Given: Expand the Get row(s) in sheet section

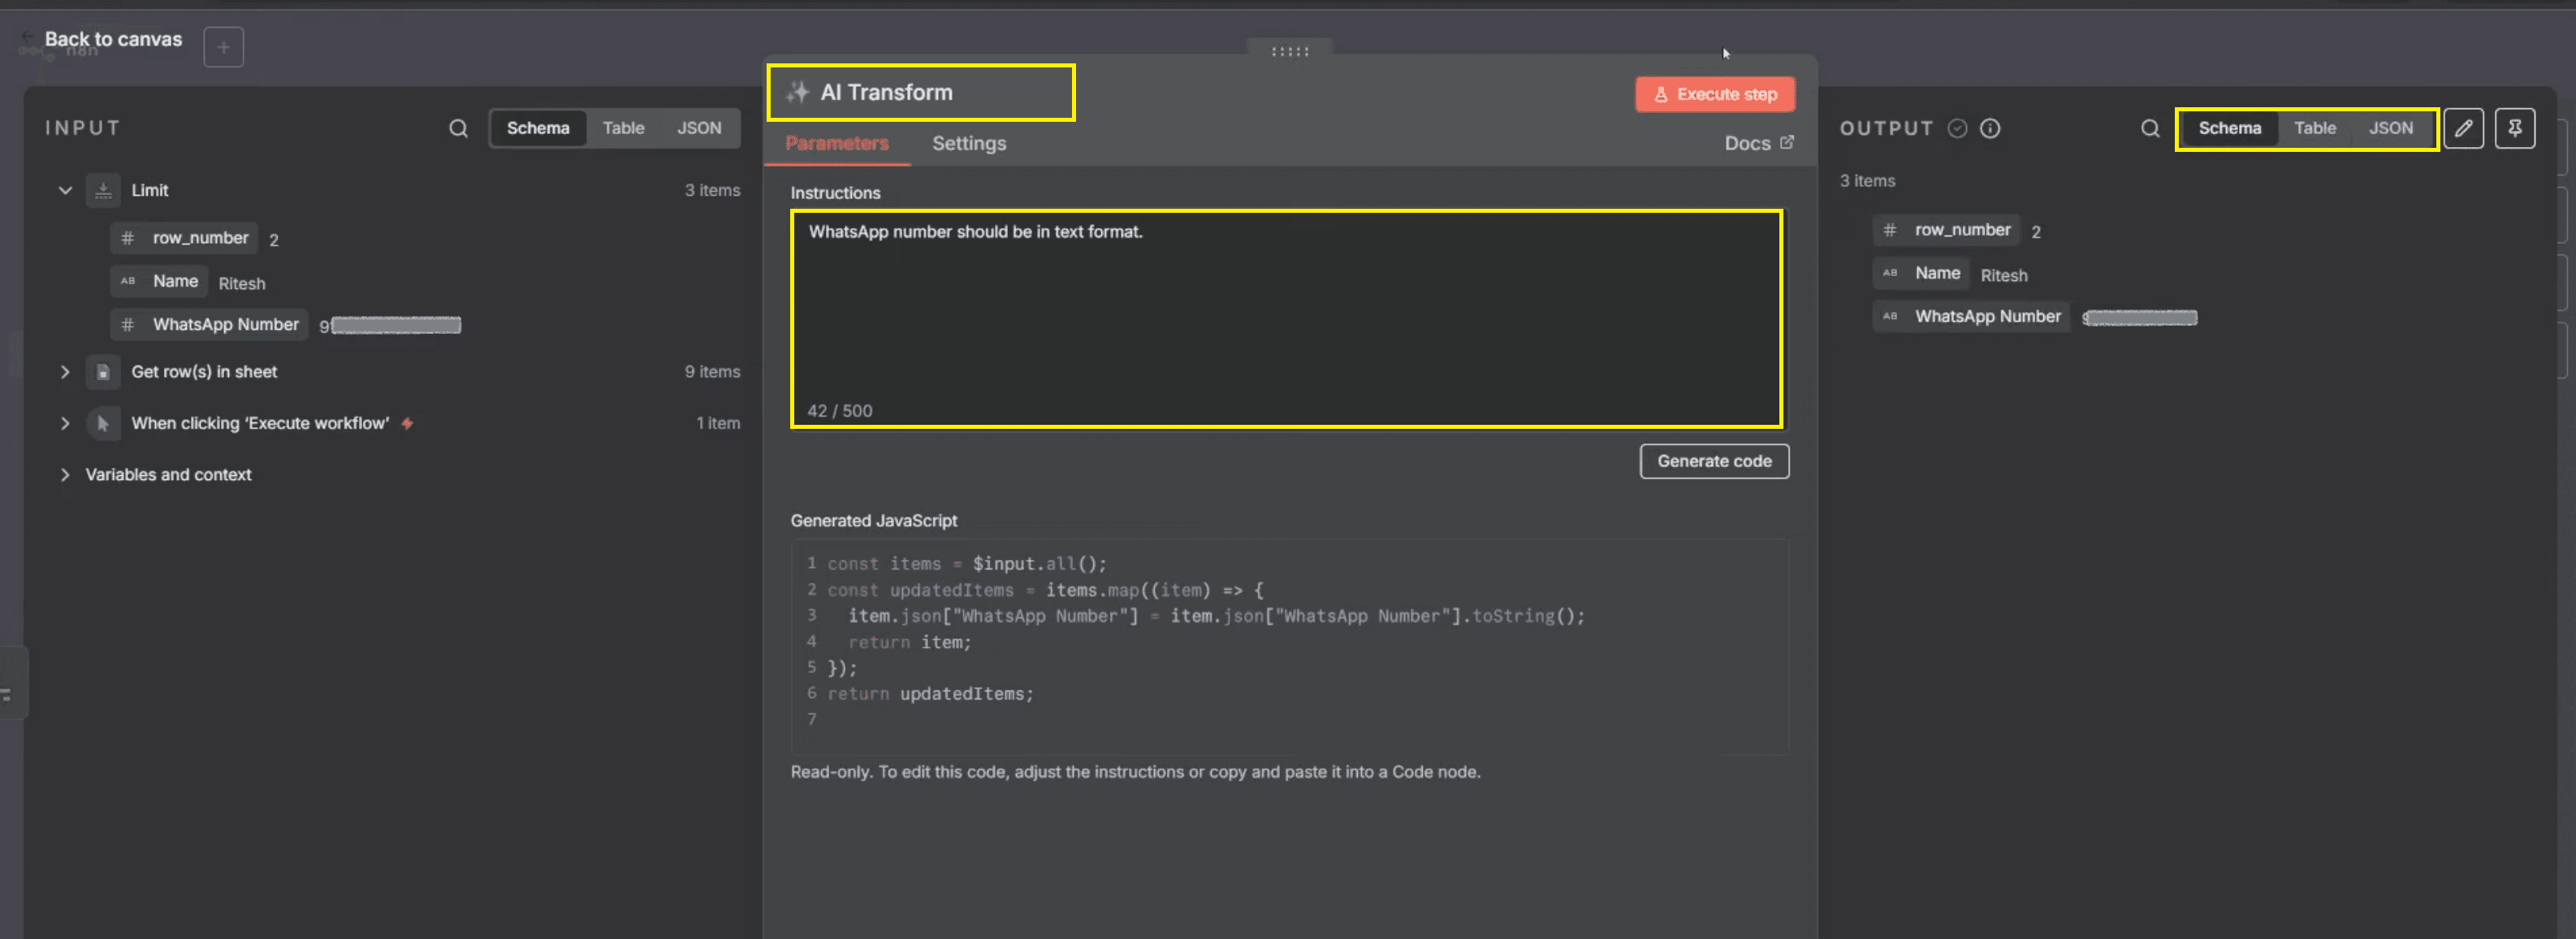Looking at the screenshot, I should pyautogui.click(x=65, y=372).
